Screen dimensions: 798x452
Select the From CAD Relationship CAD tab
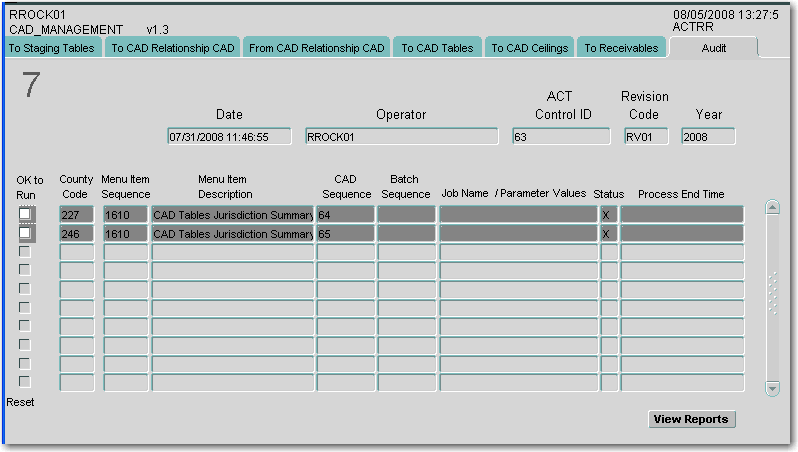tap(317, 48)
